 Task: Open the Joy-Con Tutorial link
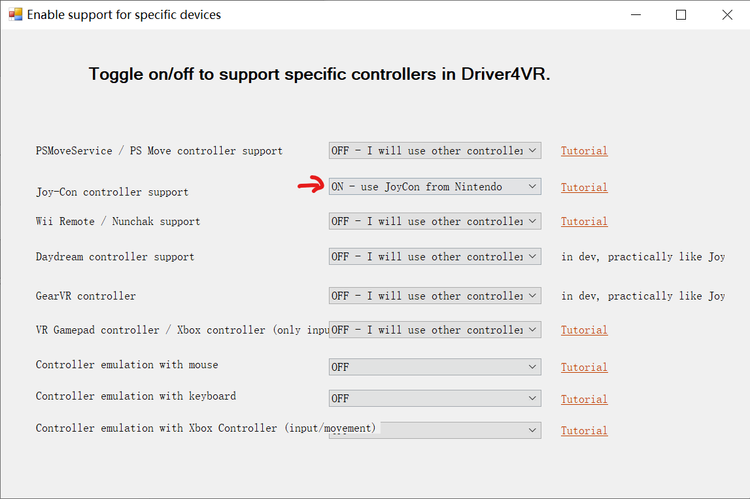pyautogui.click(x=584, y=187)
